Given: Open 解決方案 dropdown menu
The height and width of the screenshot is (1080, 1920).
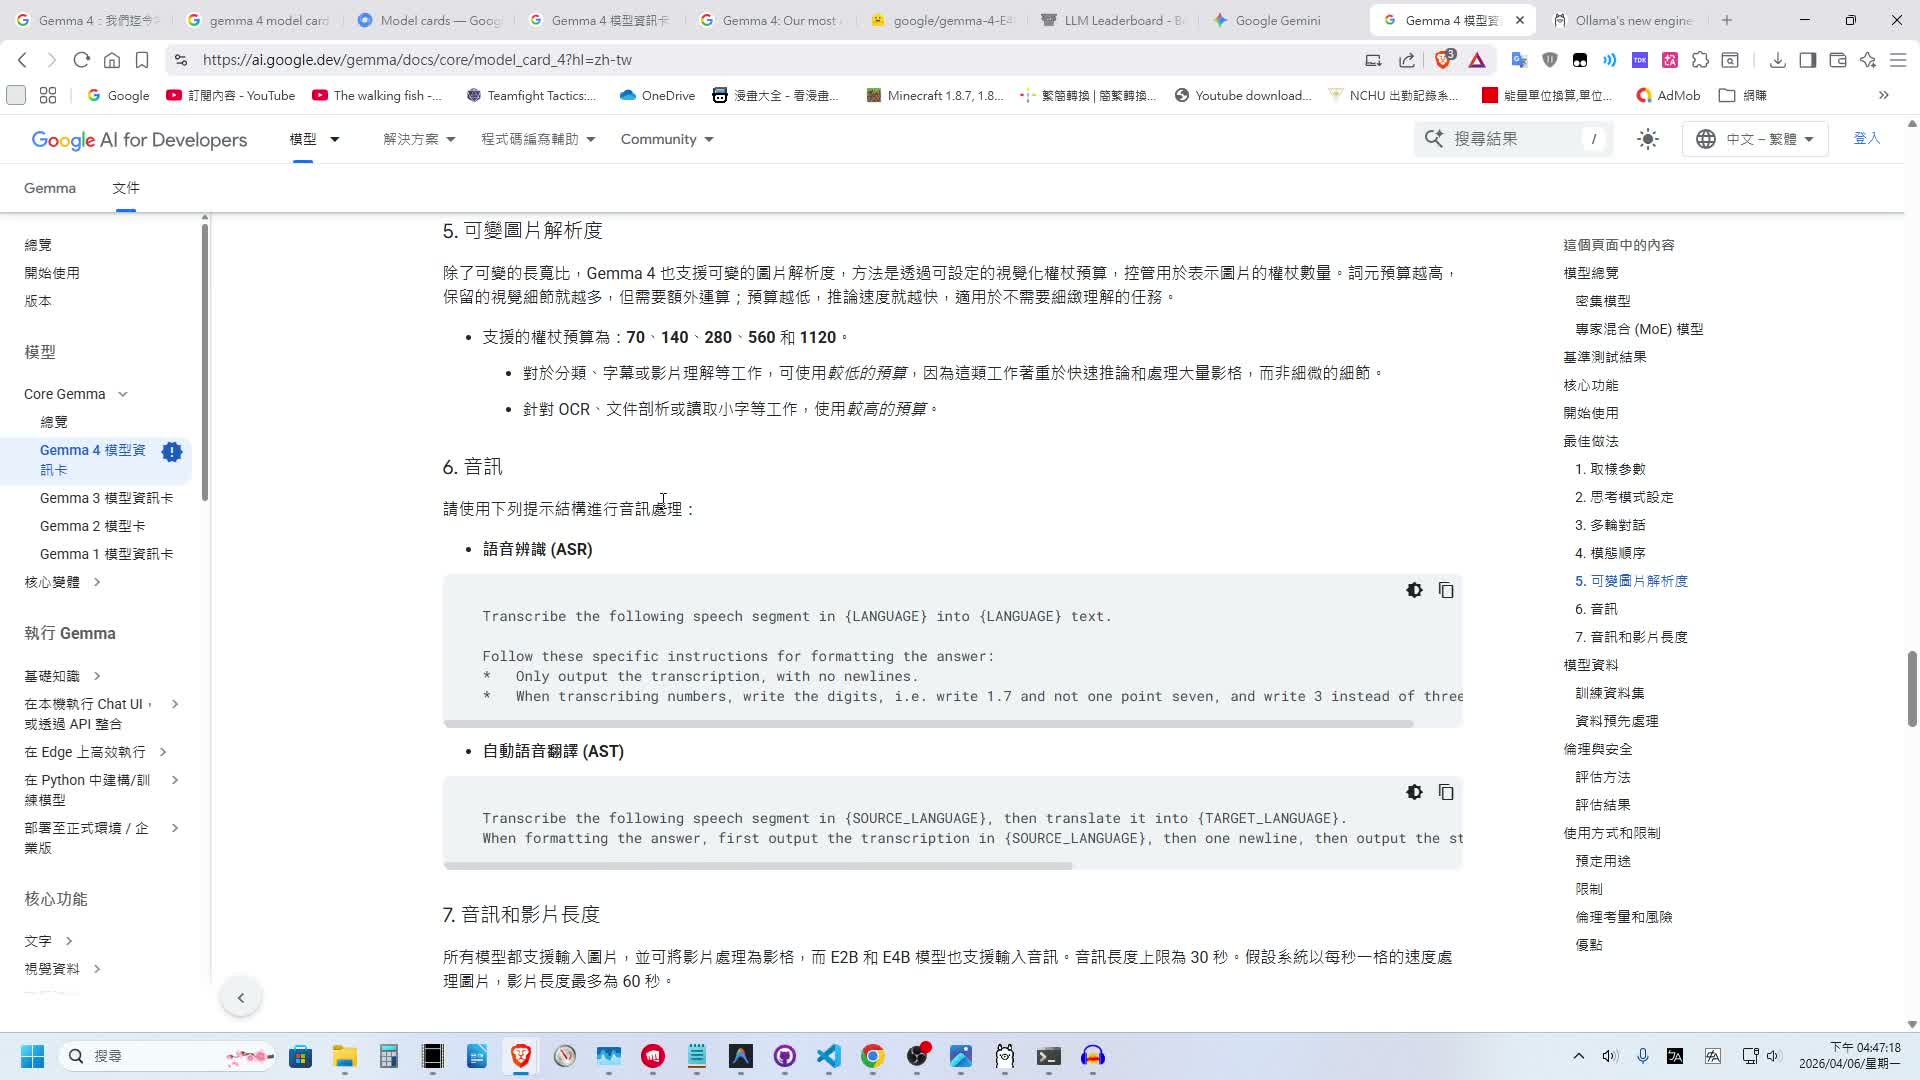Looking at the screenshot, I should (x=419, y=139).
